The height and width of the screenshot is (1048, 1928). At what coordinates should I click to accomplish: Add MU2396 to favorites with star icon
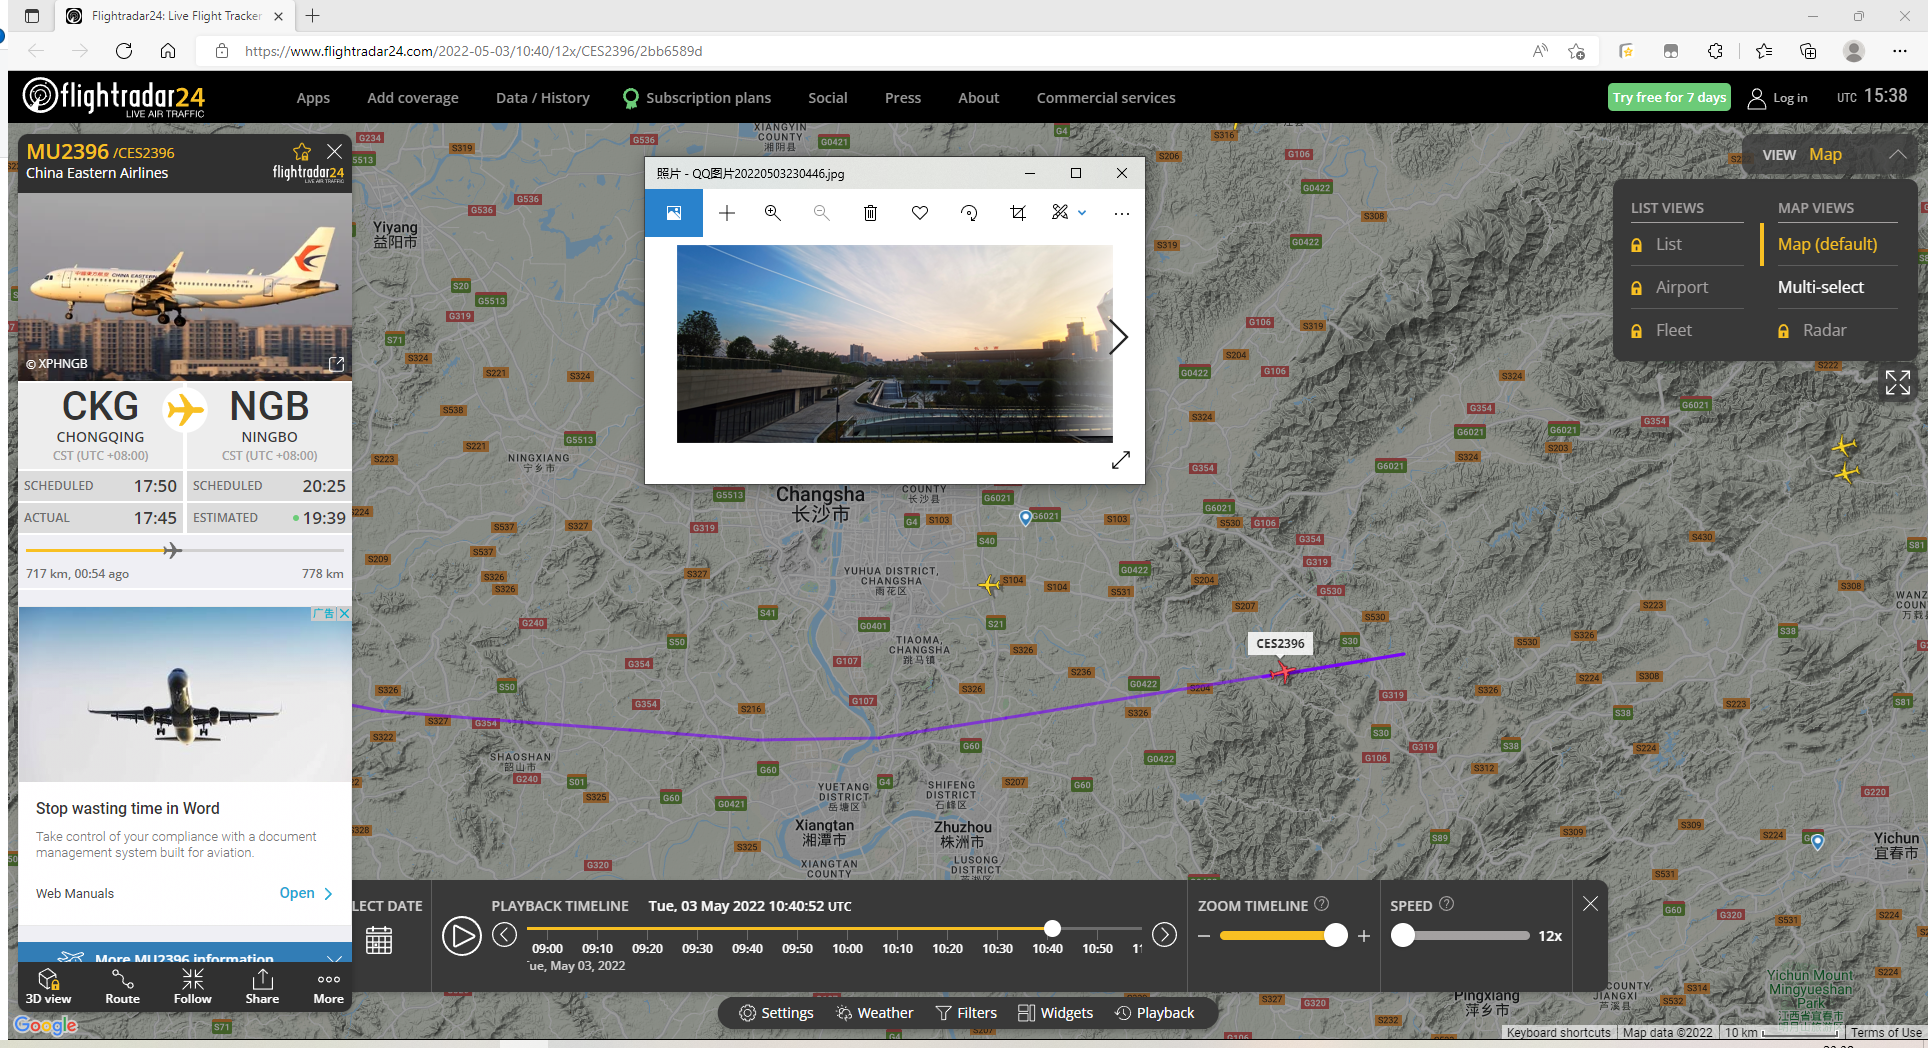tap(301, 152)
